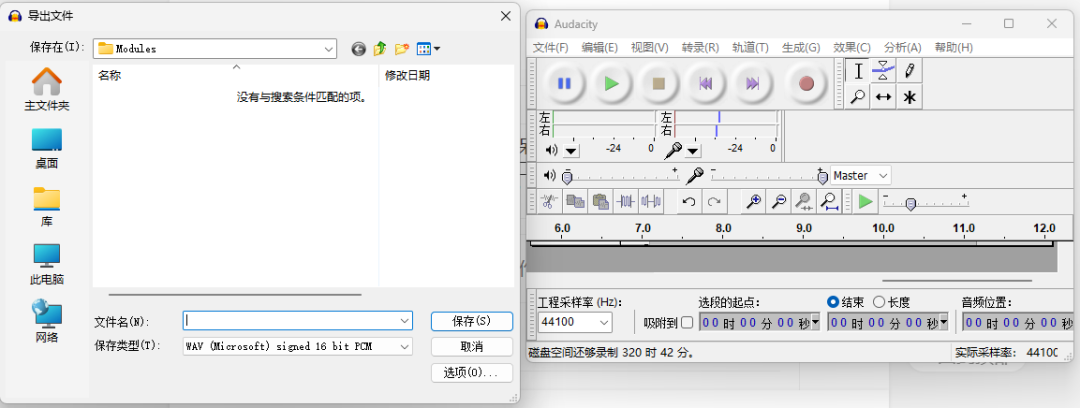This screenshot has width=1080, height=408.
Task: Skip to start of the track
Action: (705, 83)
